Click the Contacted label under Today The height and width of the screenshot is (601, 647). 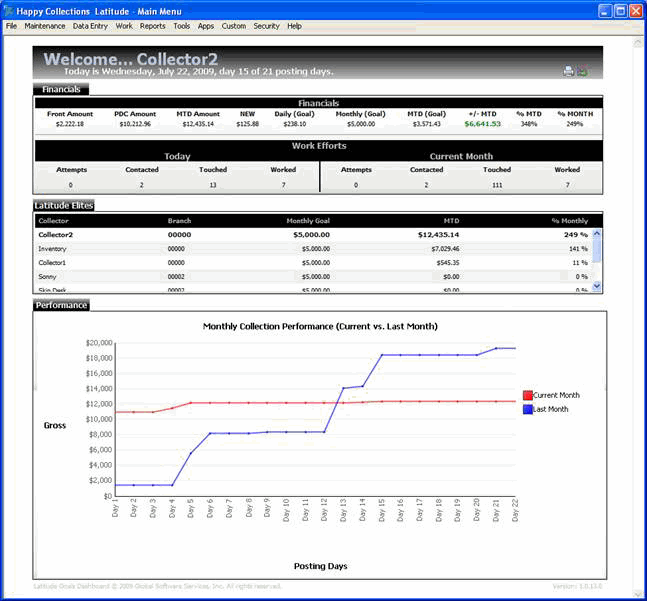click(142, 170)
